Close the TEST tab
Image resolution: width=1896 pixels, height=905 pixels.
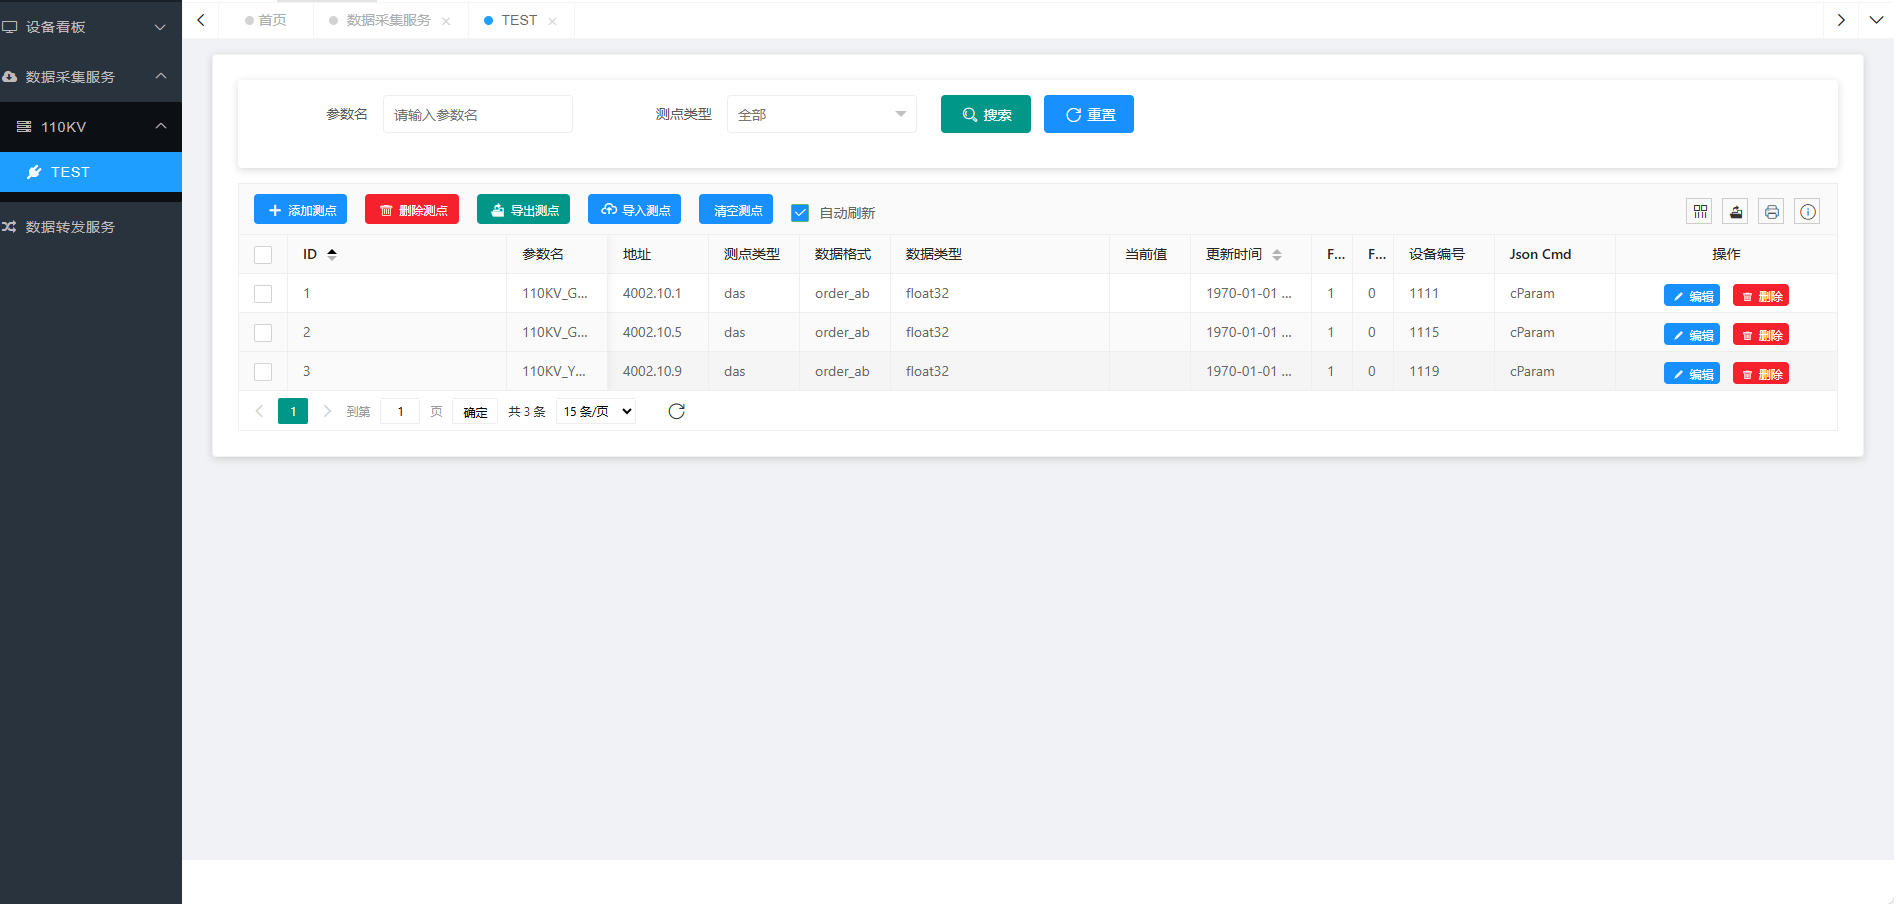pyautogui.click(x=552, y=21)
